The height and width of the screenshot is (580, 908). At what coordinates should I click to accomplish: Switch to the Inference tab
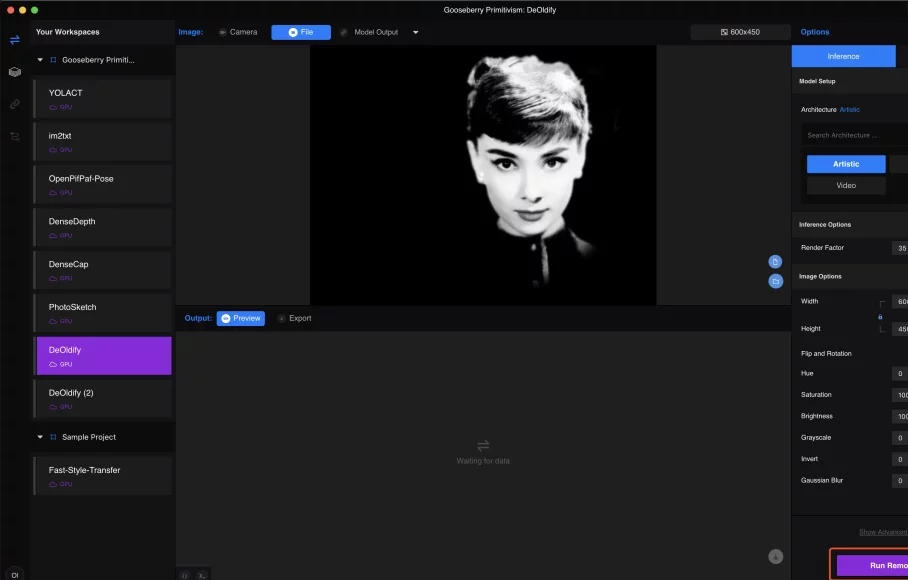click(x=843, y=56)
